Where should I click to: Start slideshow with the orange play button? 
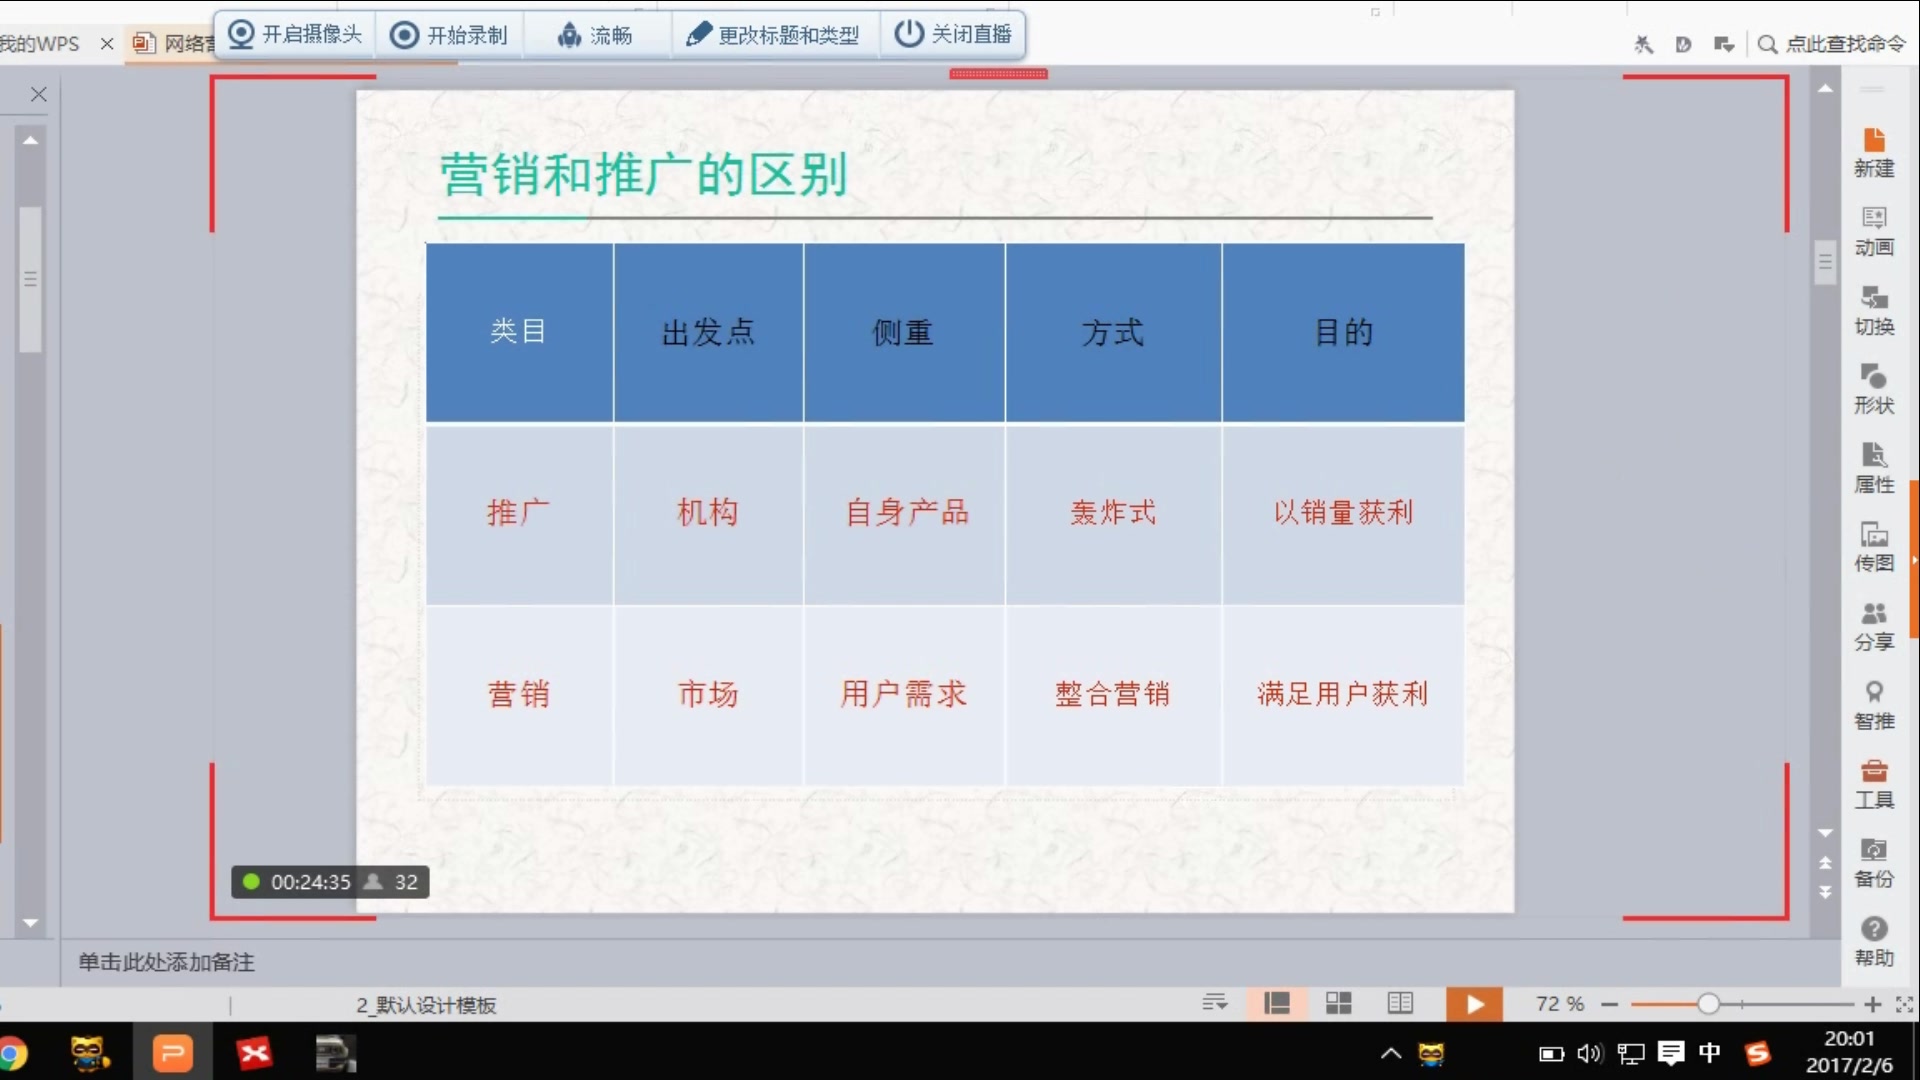(x=1474, y=1004)
